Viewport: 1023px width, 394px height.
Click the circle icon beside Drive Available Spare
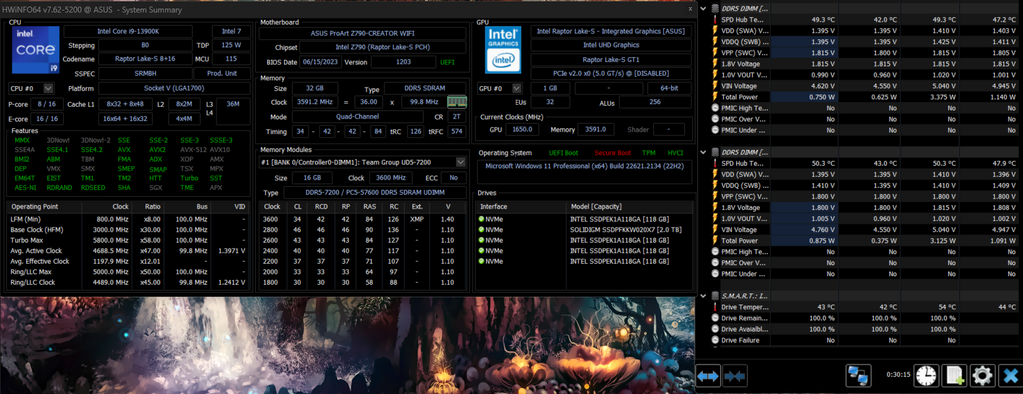[x=715, y=329]
